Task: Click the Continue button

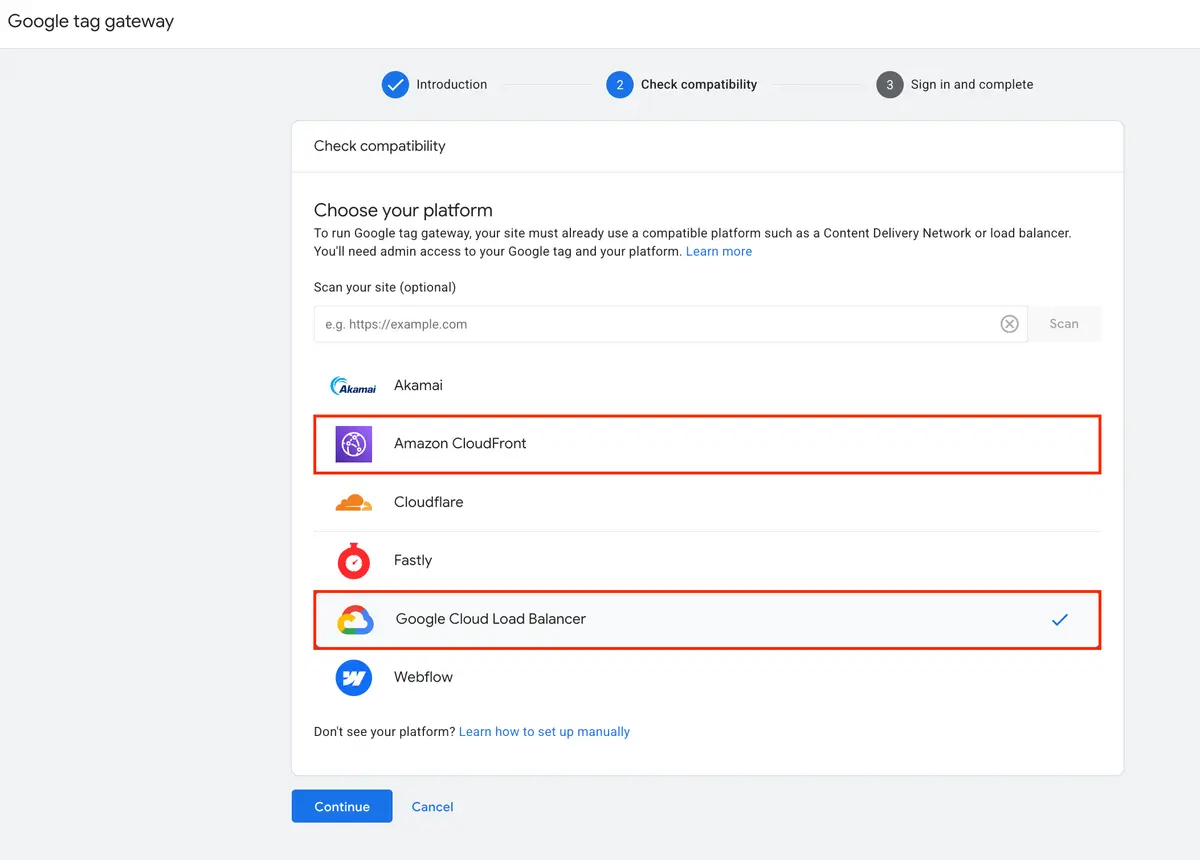Action: [x=342, y=806]
